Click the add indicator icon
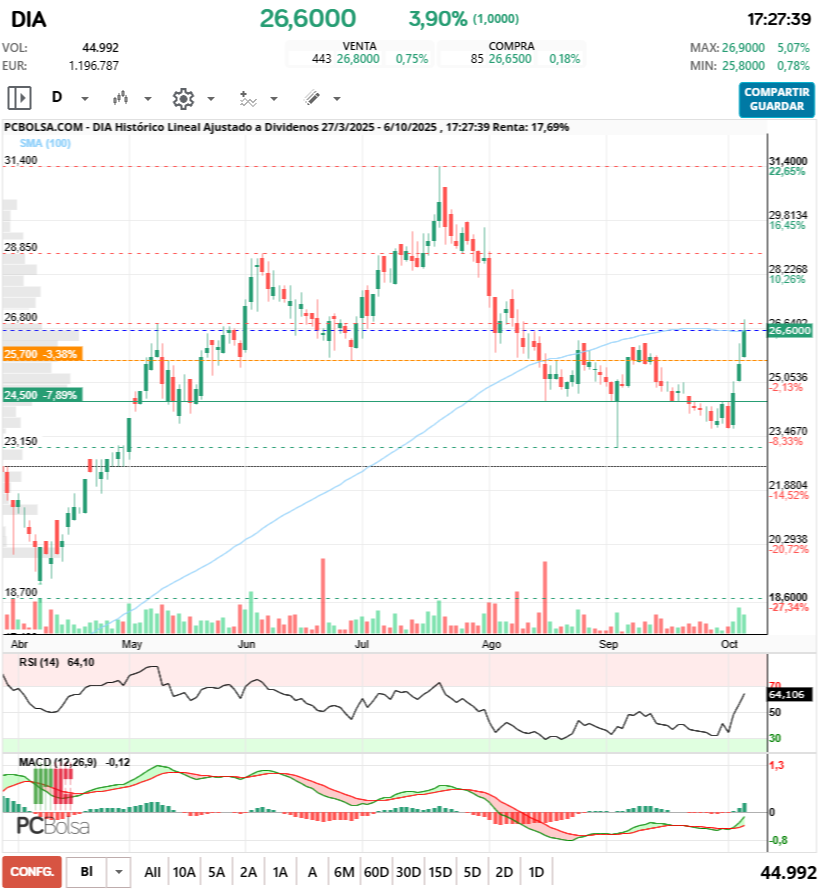The image size is (830, 893). pyautogui.click(x=247, y=97)
